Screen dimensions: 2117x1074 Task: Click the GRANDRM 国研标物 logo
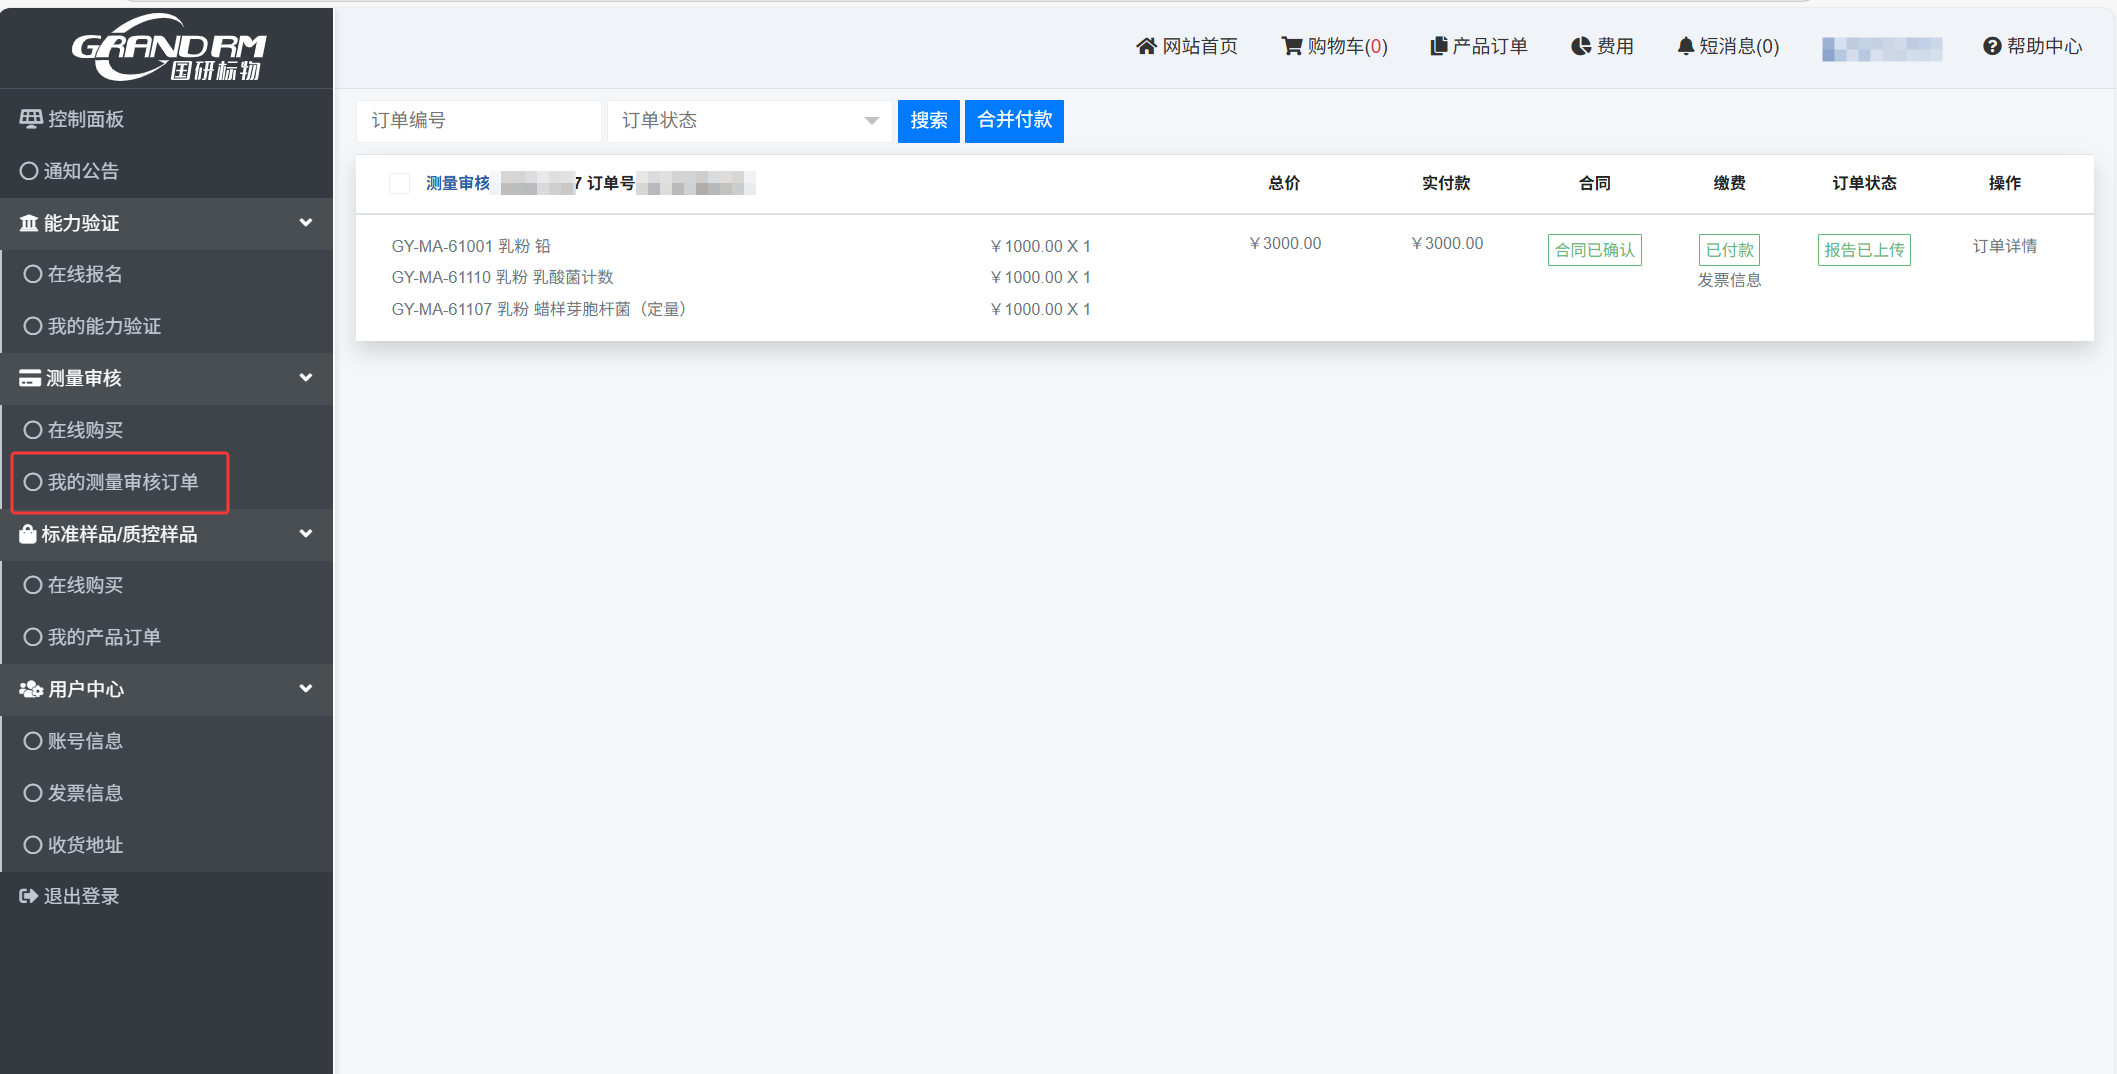click(x=168, y=47)
